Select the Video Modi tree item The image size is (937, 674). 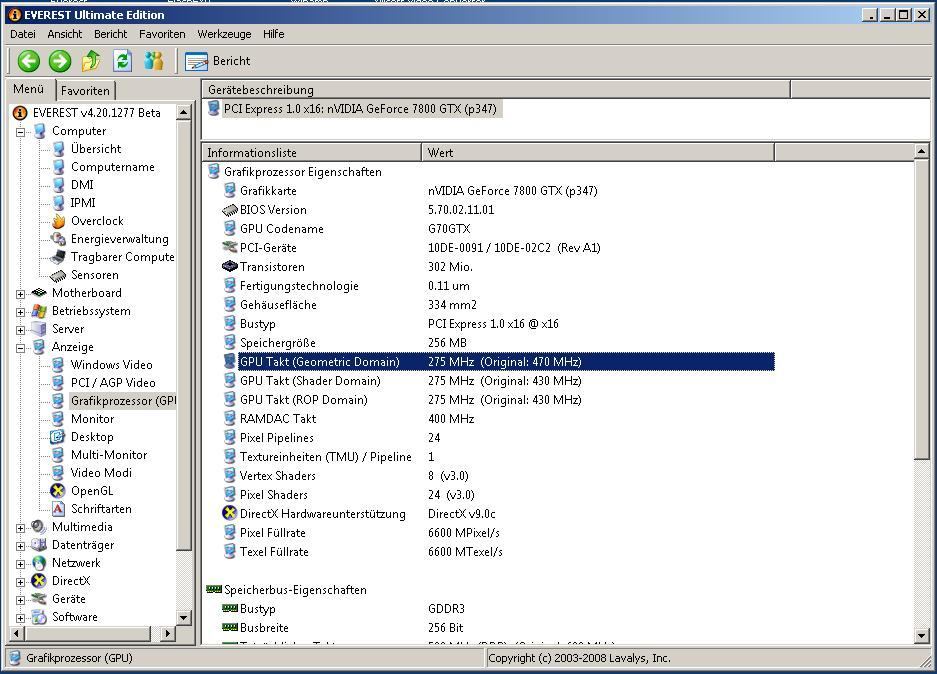(101, 473)
